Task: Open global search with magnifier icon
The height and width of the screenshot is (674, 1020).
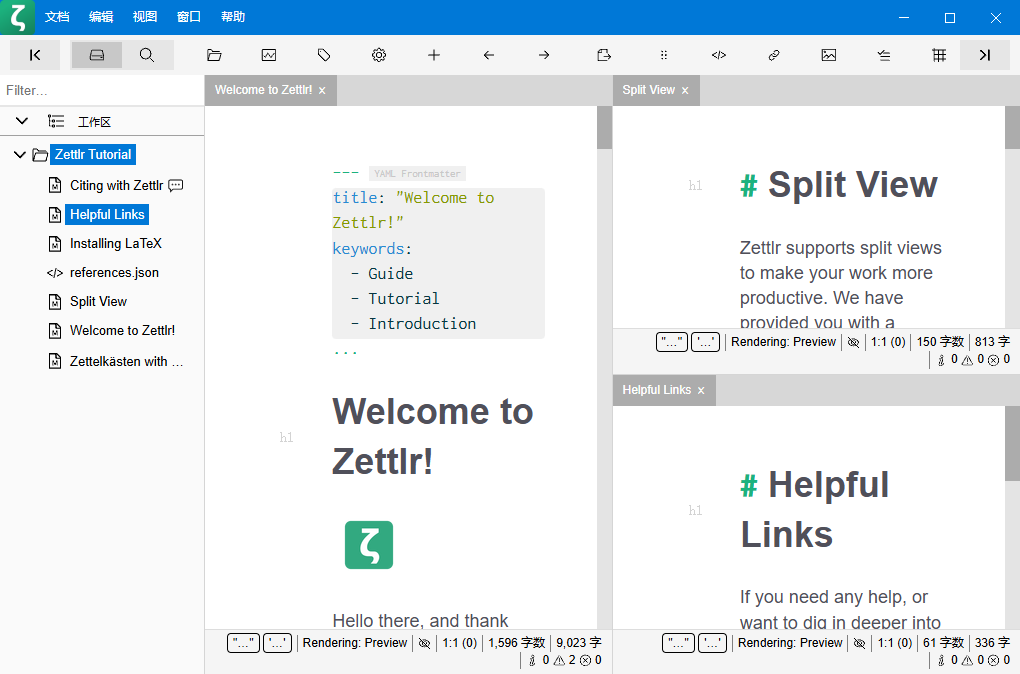Action: click(147, 55)
